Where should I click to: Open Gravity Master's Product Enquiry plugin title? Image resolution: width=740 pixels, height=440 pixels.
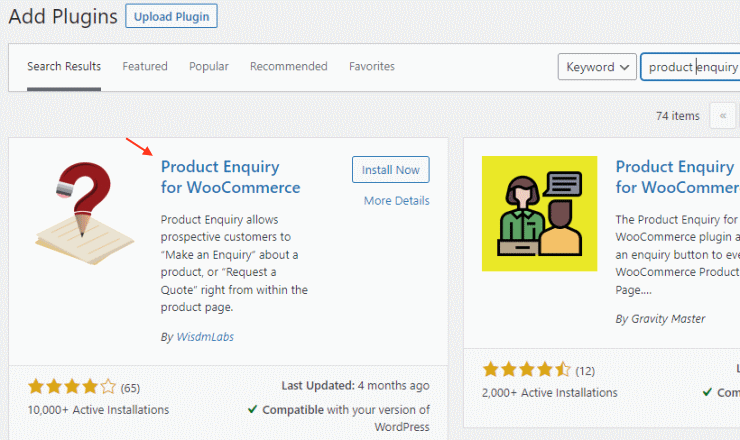click(678, 177)
